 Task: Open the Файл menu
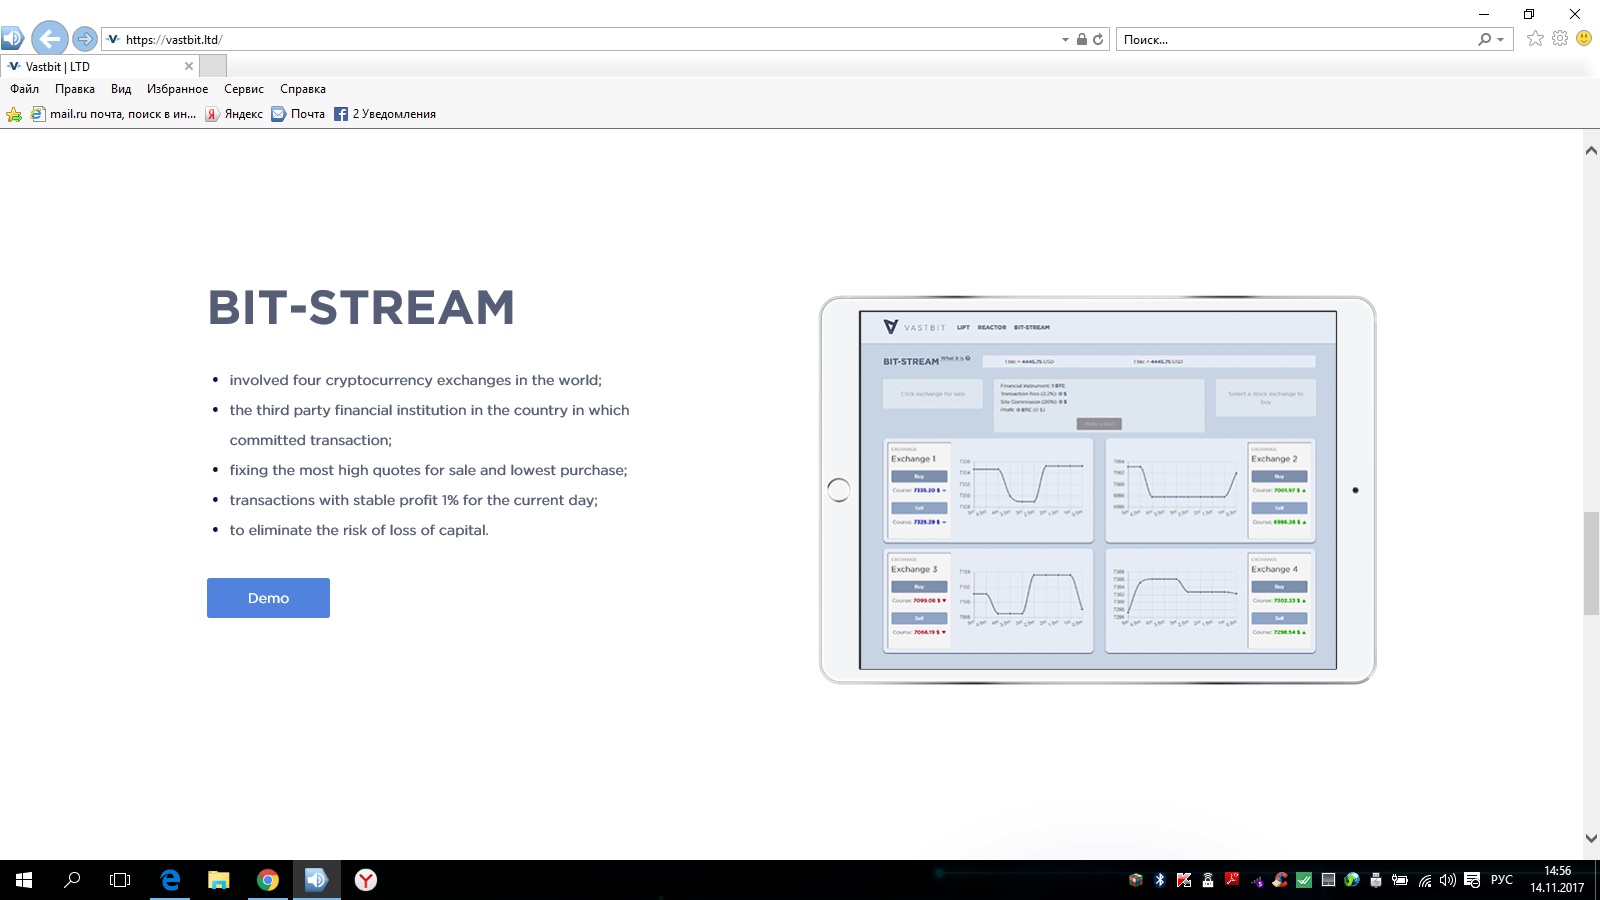[25, 89]
